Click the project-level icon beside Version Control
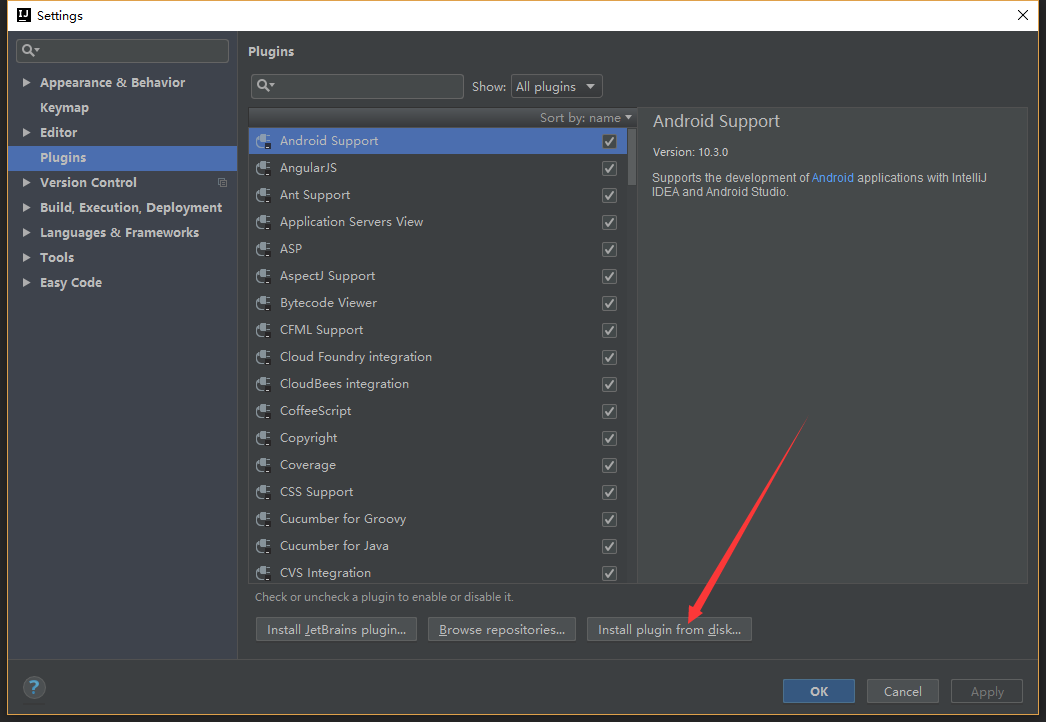 click(223, 182)
